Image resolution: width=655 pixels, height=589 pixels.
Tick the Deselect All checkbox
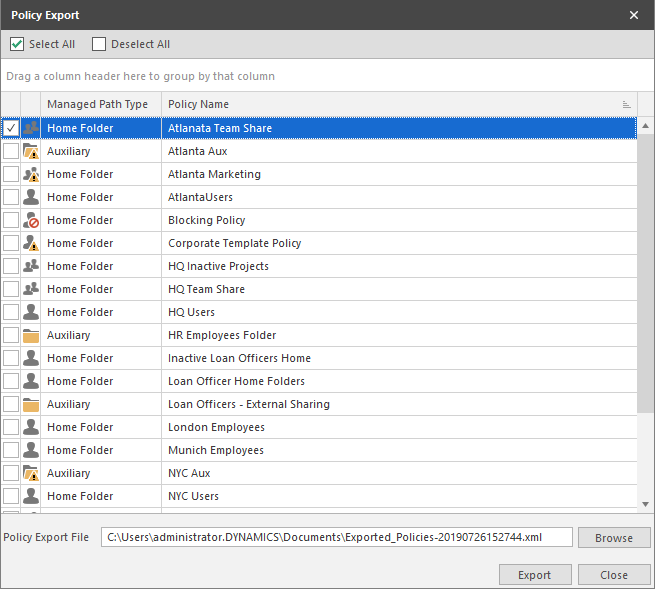(x=99, y=44)
